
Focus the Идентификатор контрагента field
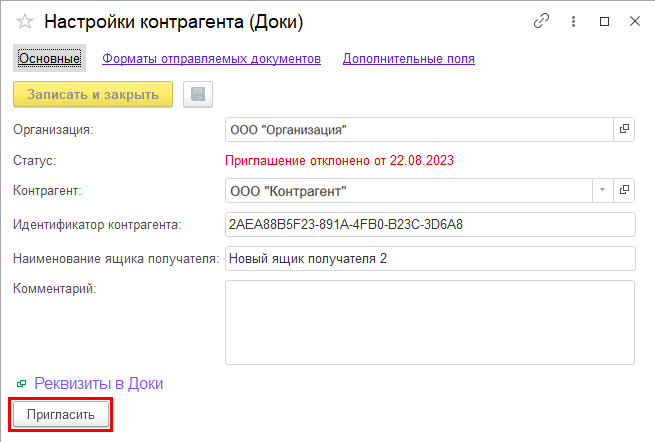pyautogui.click(x=430, y=225)
